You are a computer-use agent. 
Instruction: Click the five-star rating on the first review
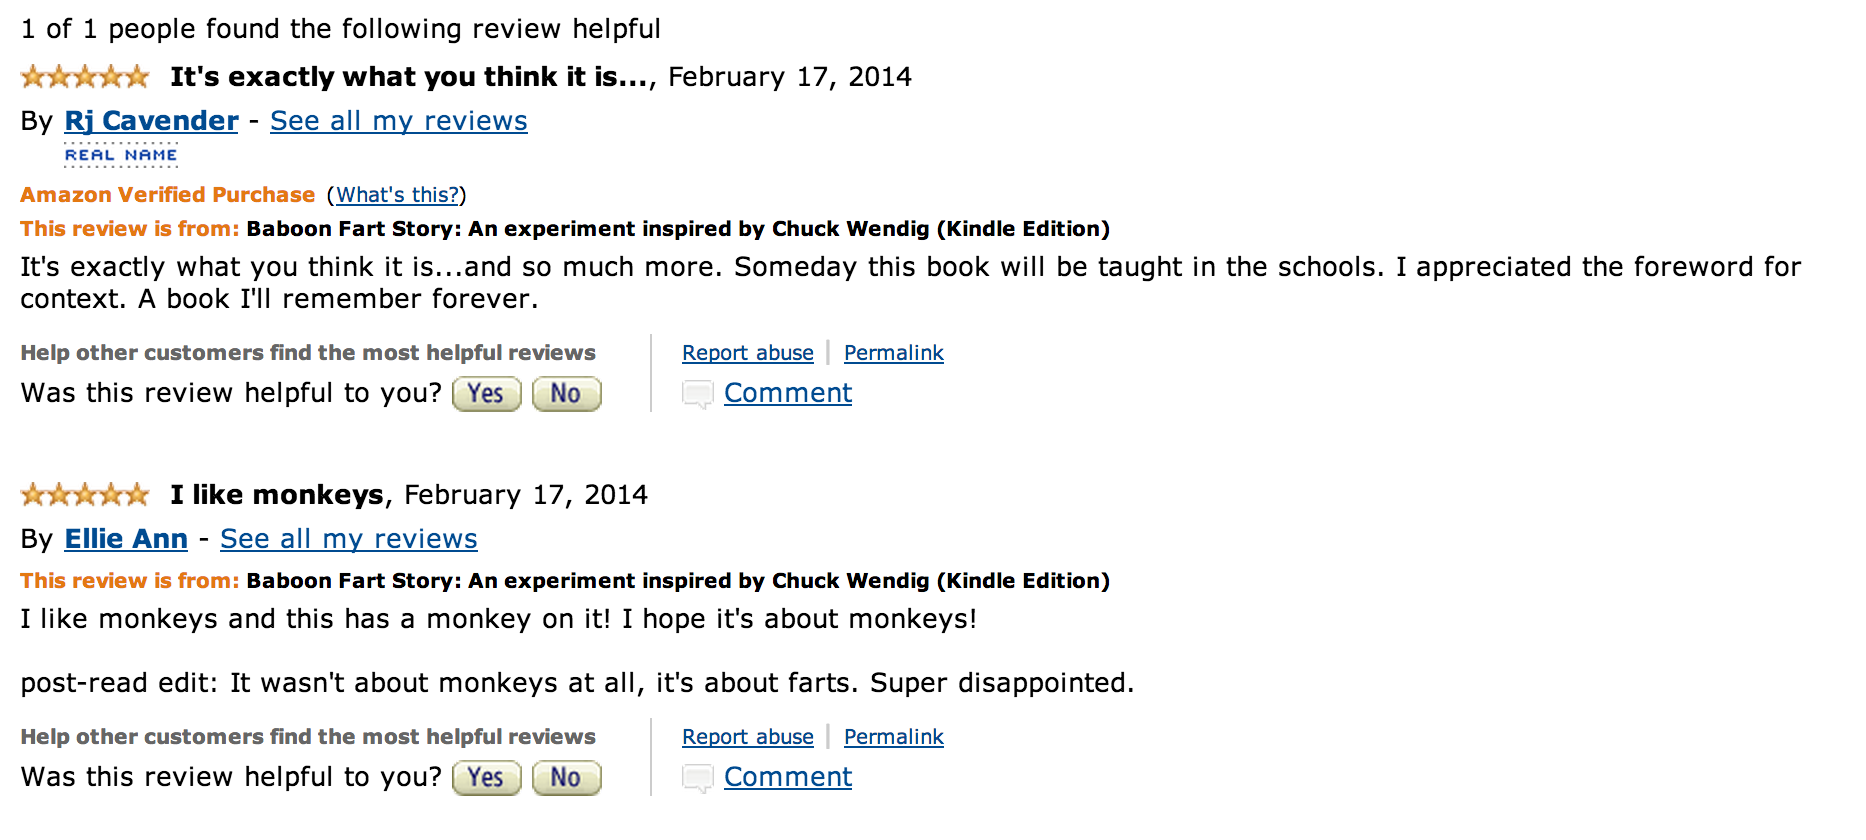tap(85, 77)
